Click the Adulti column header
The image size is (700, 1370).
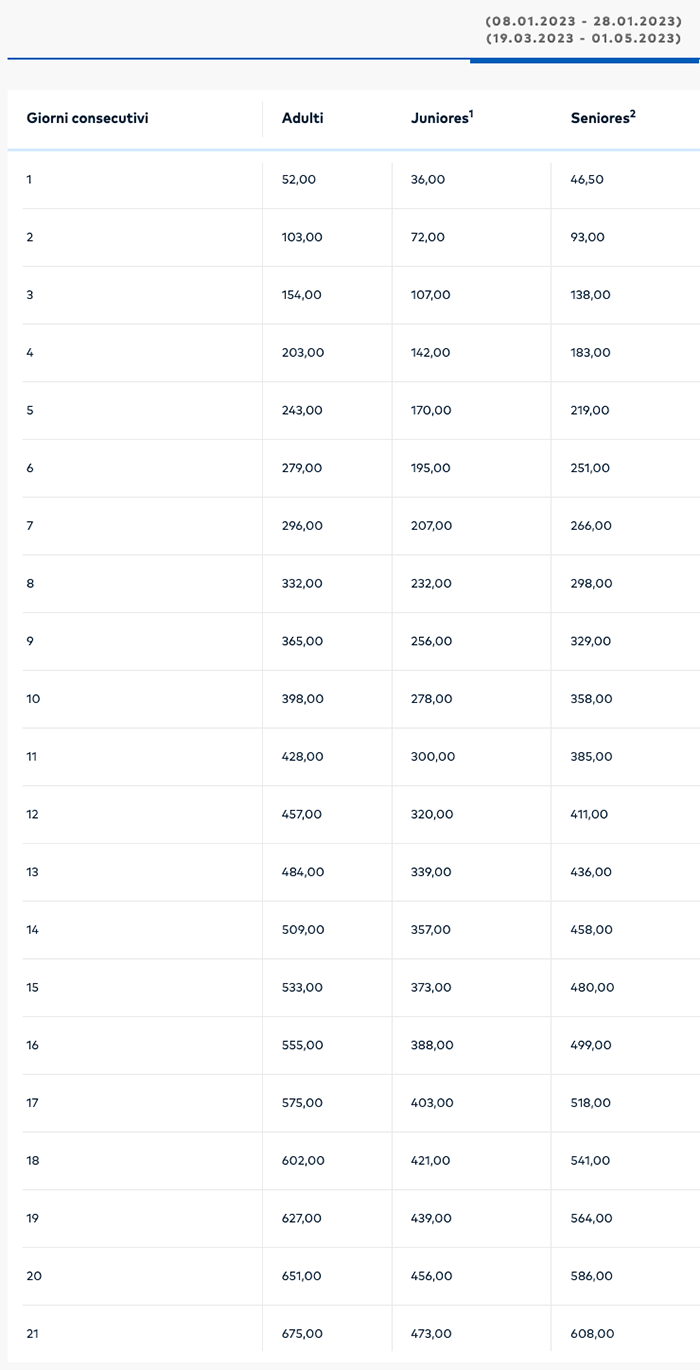coord(303,118)
